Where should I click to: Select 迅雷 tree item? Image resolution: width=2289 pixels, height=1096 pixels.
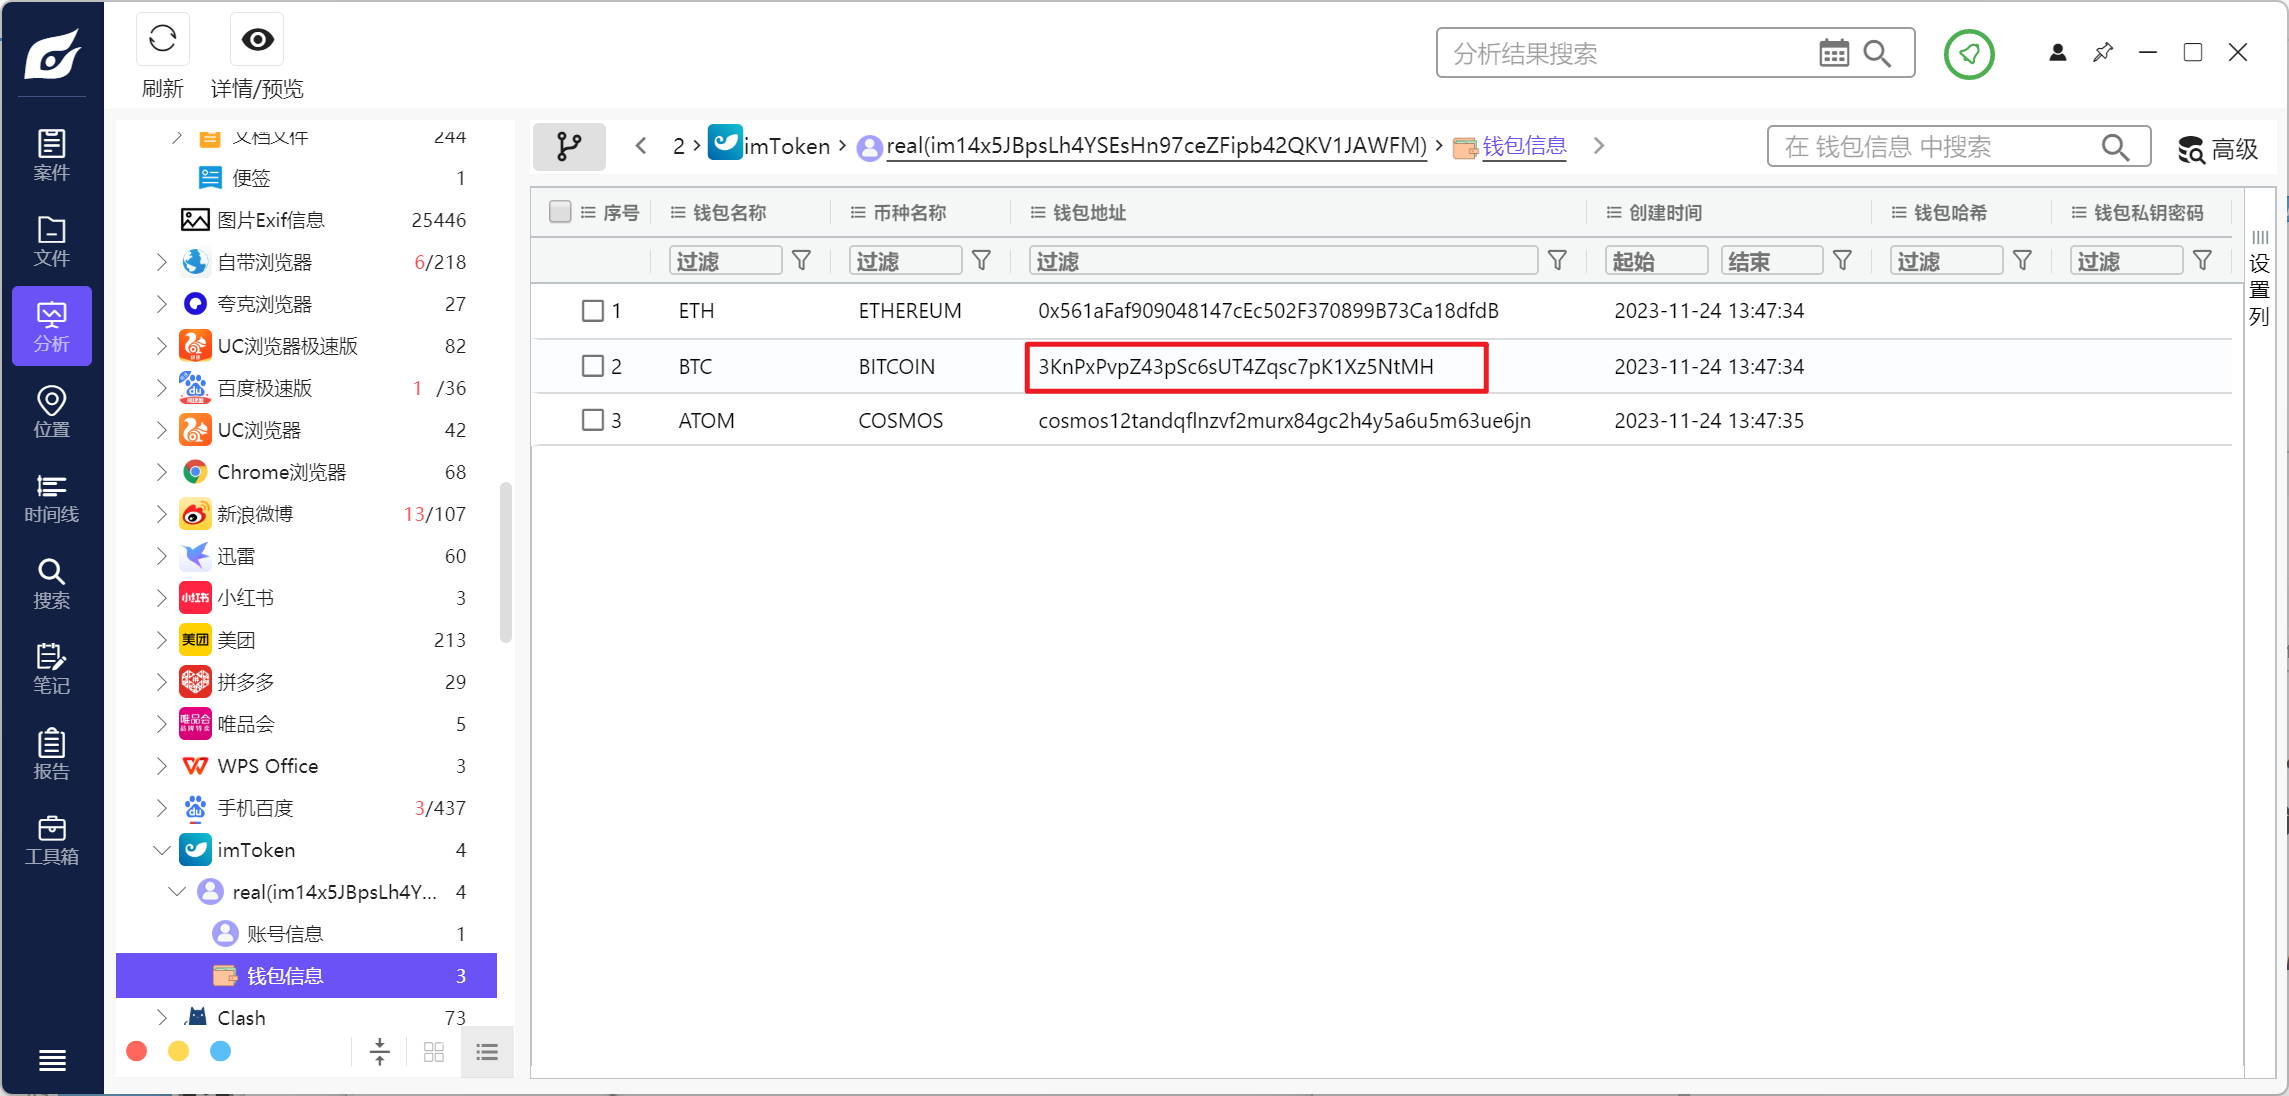(x=306, y=556)
